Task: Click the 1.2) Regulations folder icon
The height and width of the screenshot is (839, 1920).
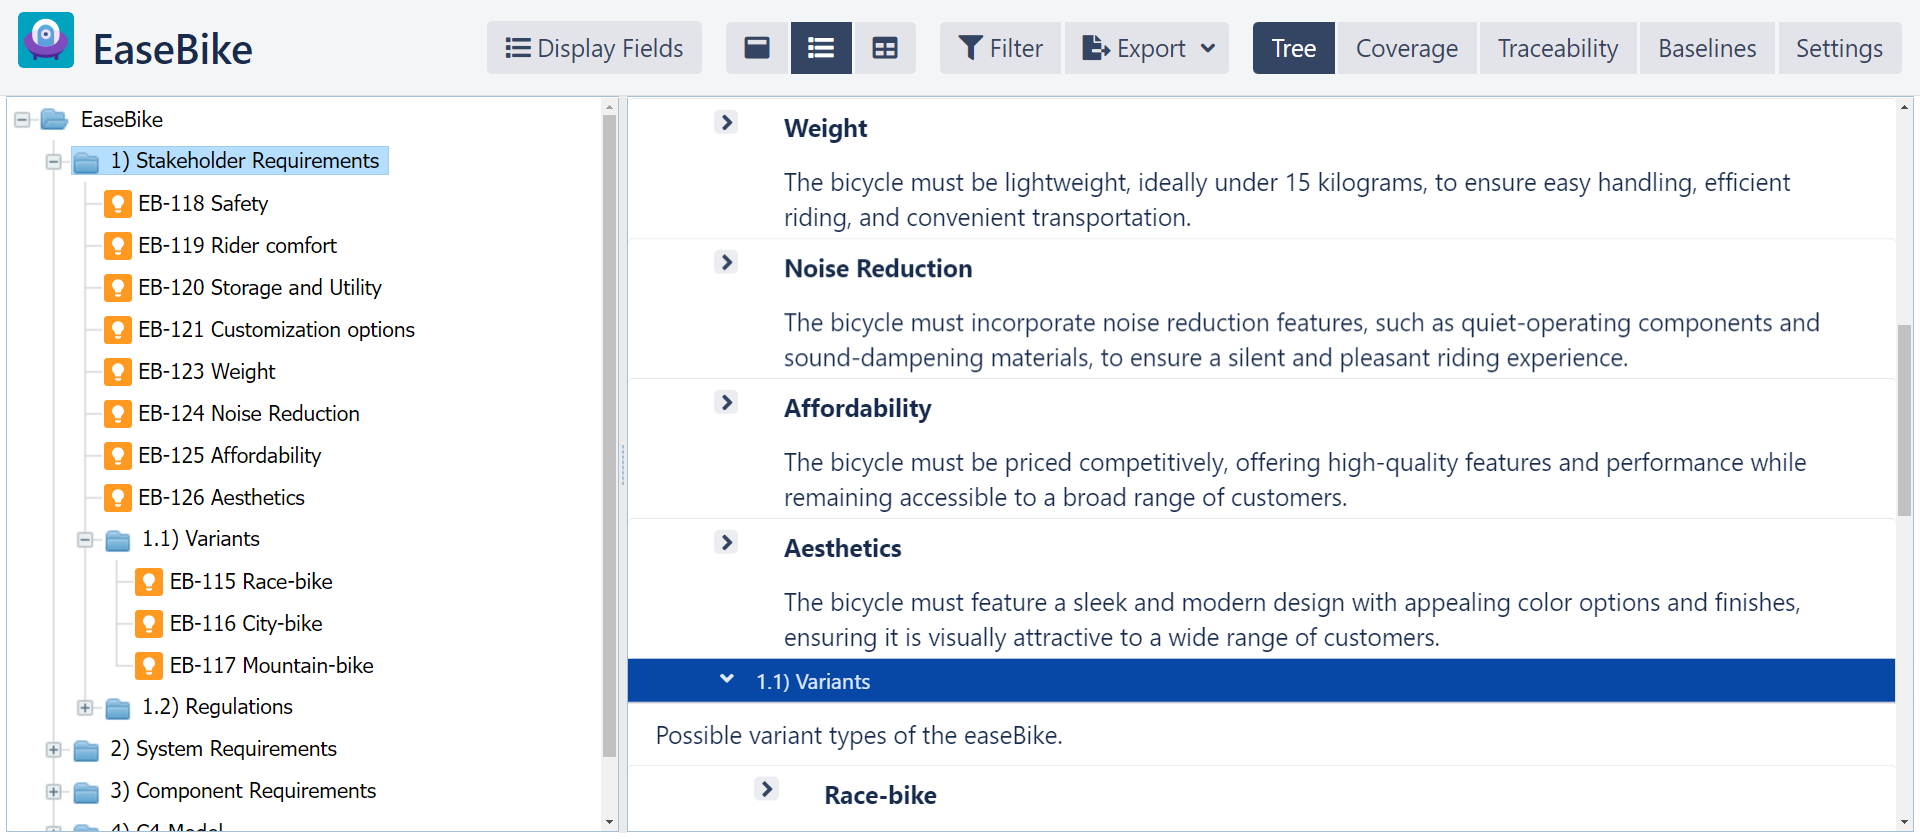Action: 118,709
